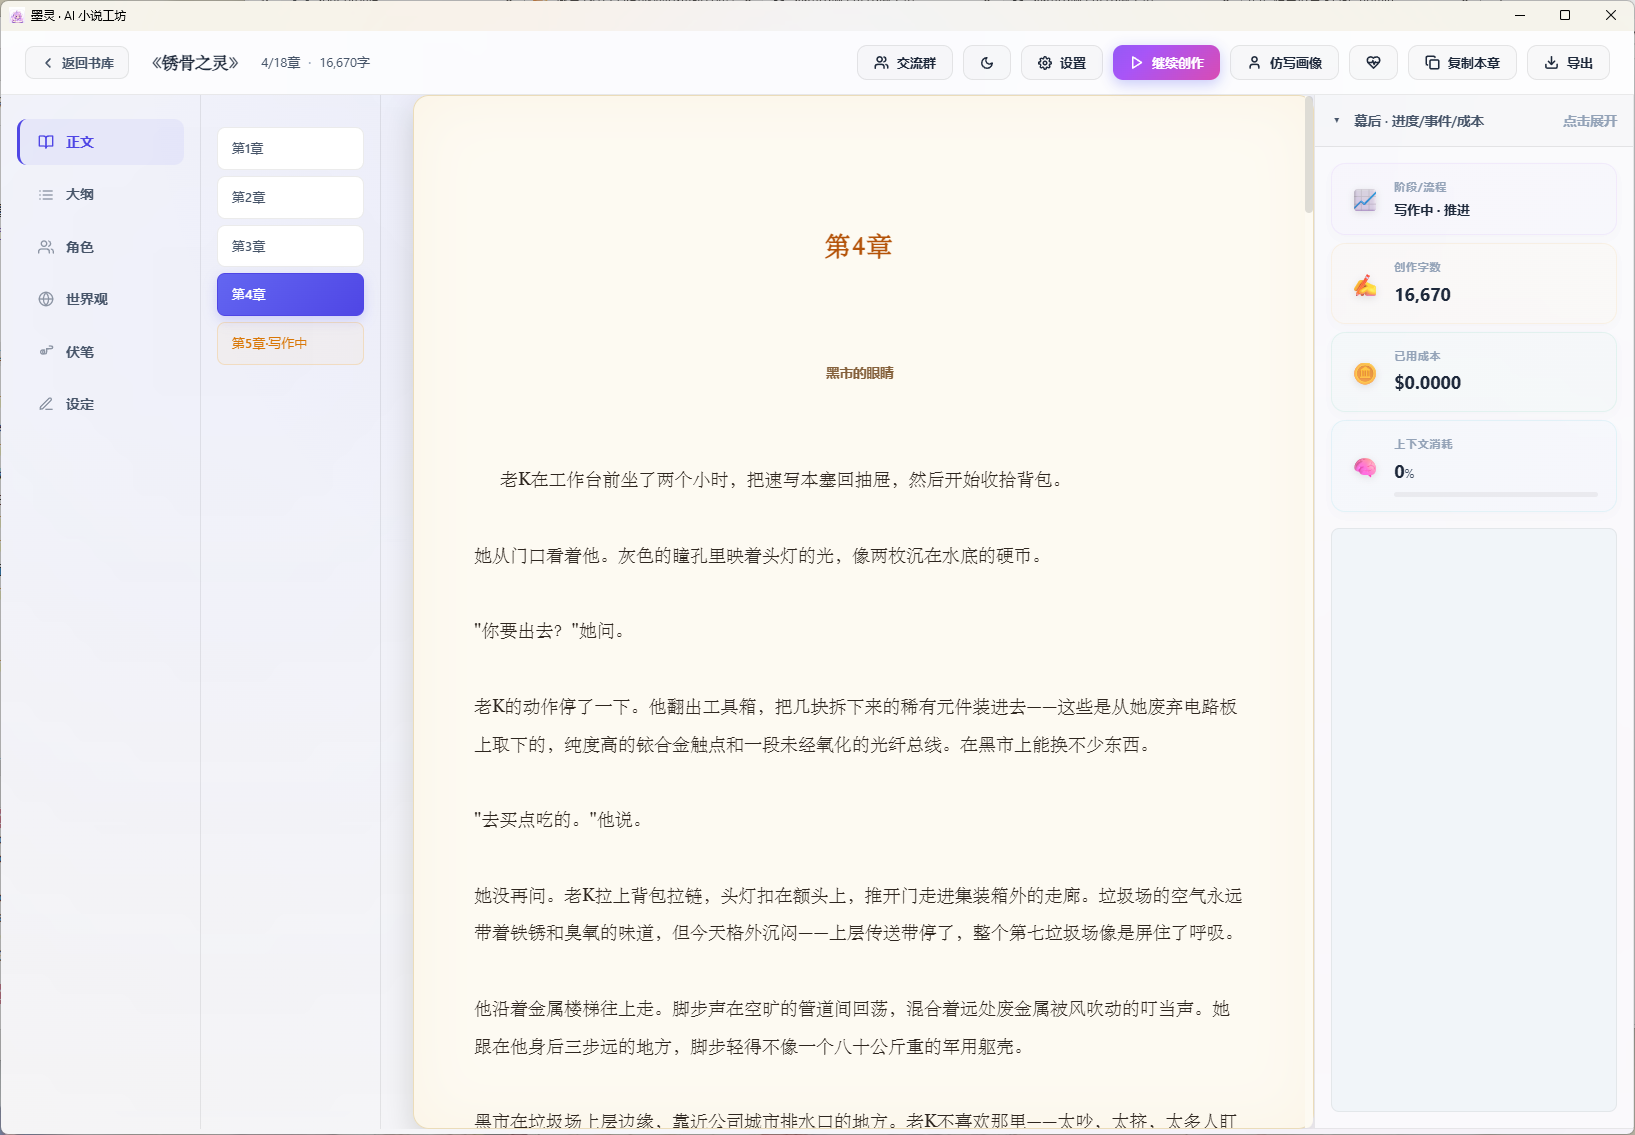Click the heart diamond icon button

tap(1374, 63)
